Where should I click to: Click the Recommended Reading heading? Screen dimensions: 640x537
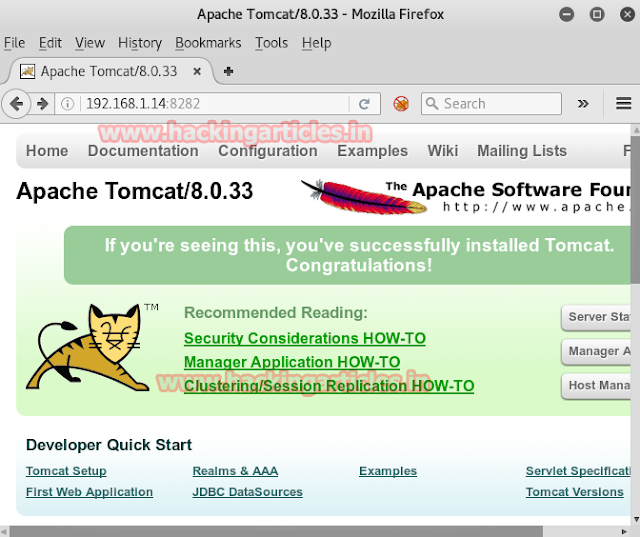click(x=276, y=313)
